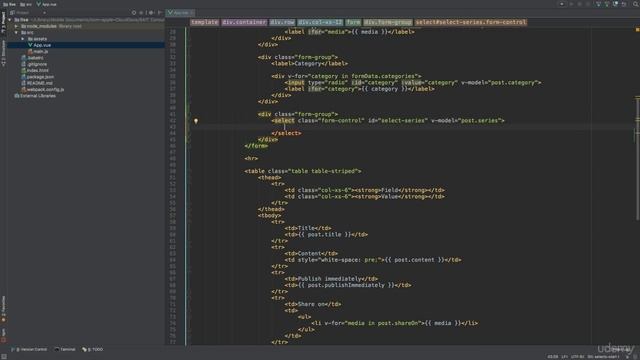Image resolution: width=640 pixels, height=360 pixels.
Task: Click App.vue in navigation bar
Action: coord(46,4)
